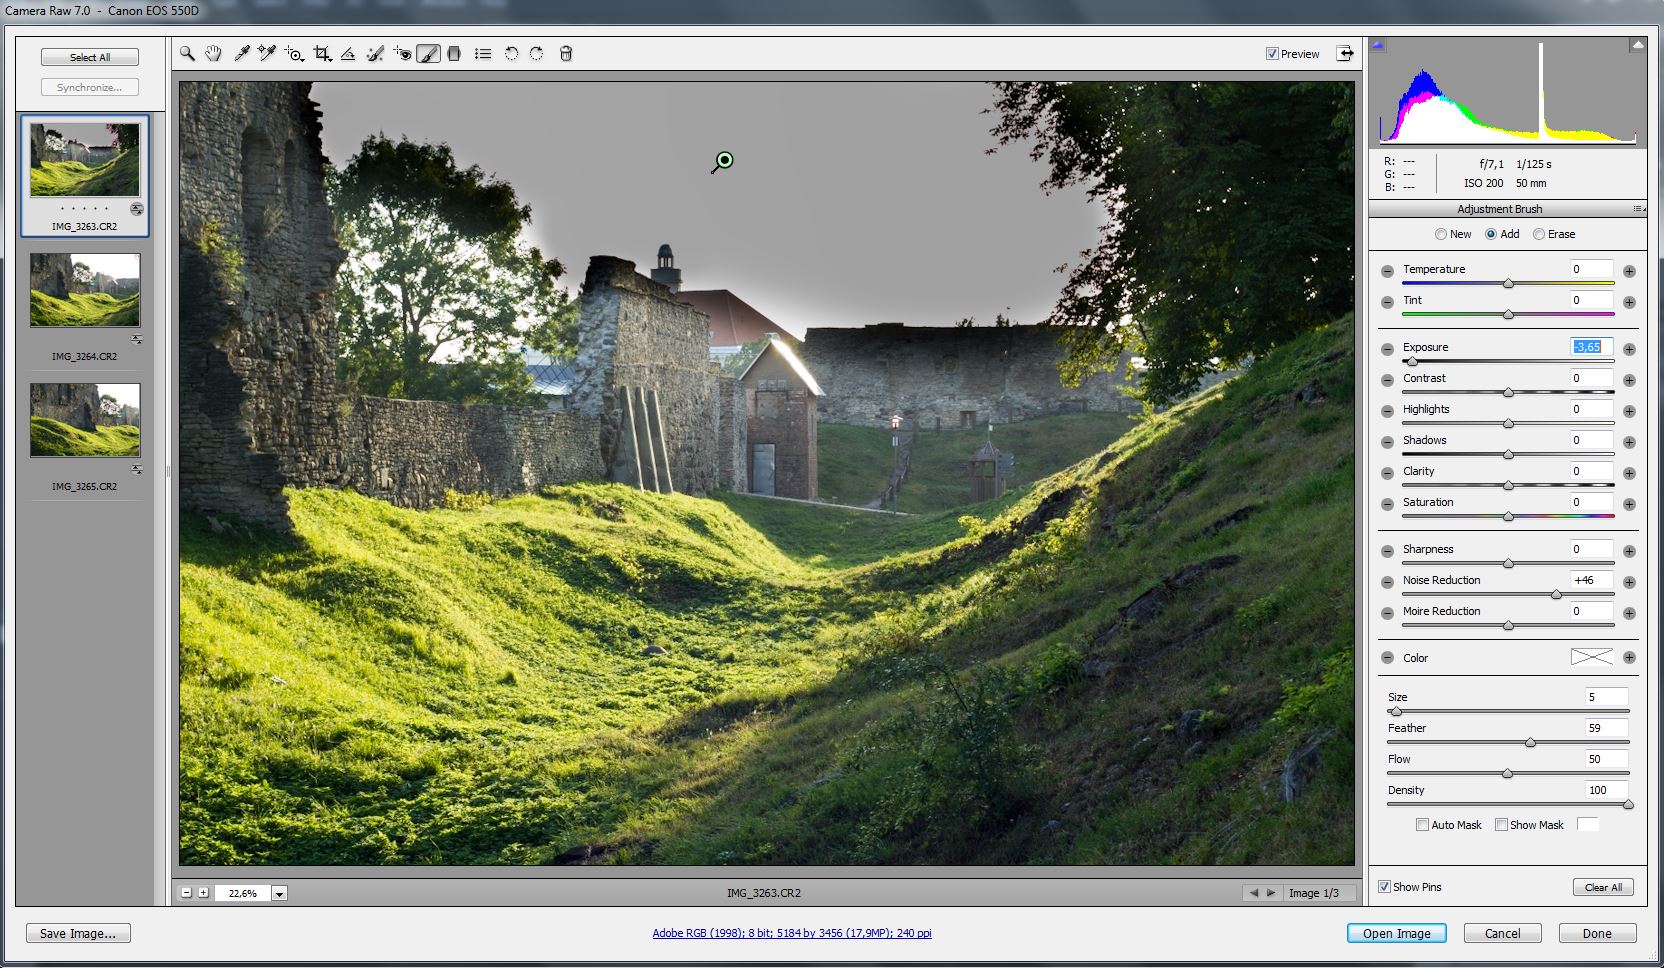Image resolution: width=1664 pixels, height=968 pixels.
Task: Click the trash icon to mark for deletion
Action: (x=566, y=54)
